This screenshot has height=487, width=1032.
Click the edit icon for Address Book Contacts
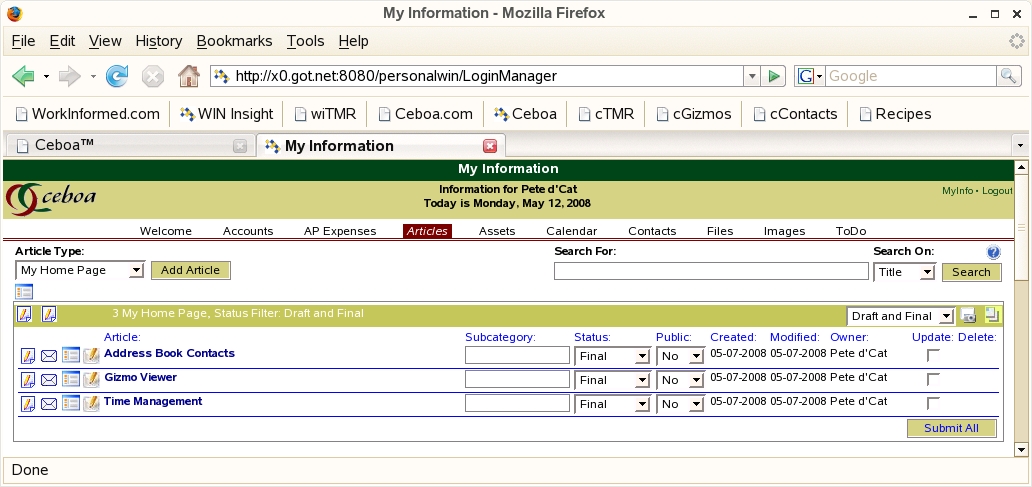[28, 355]
